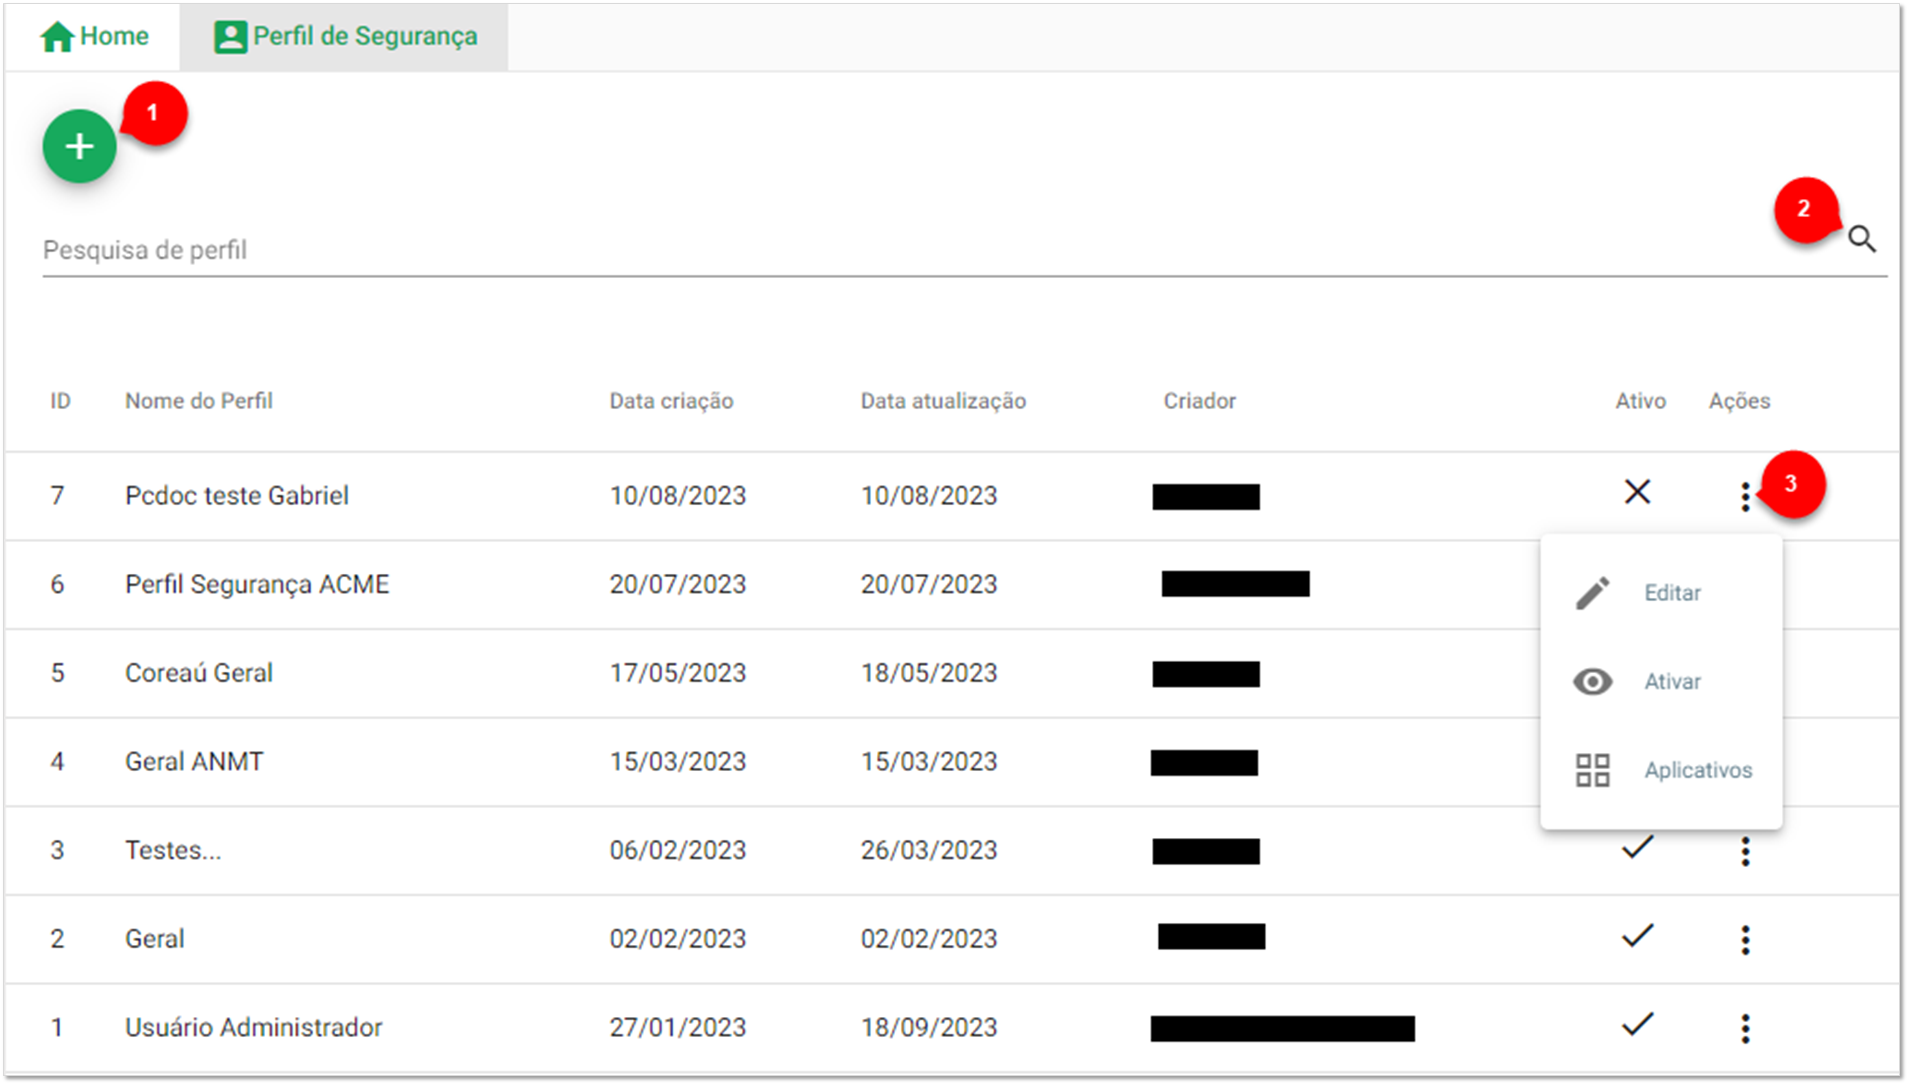The image size is (1909, 1085).
Task: Click creation date 15/03/2023
Action: click(x=678, y=762)
